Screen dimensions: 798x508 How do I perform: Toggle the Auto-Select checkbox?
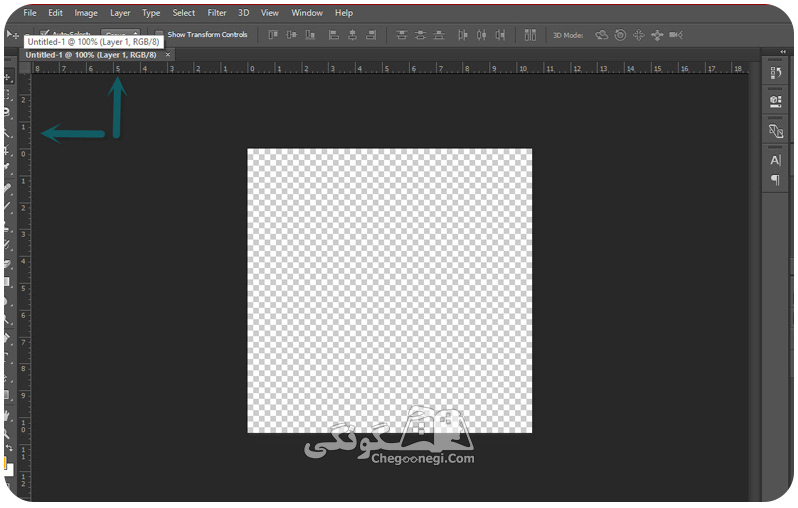coord(45,34)
